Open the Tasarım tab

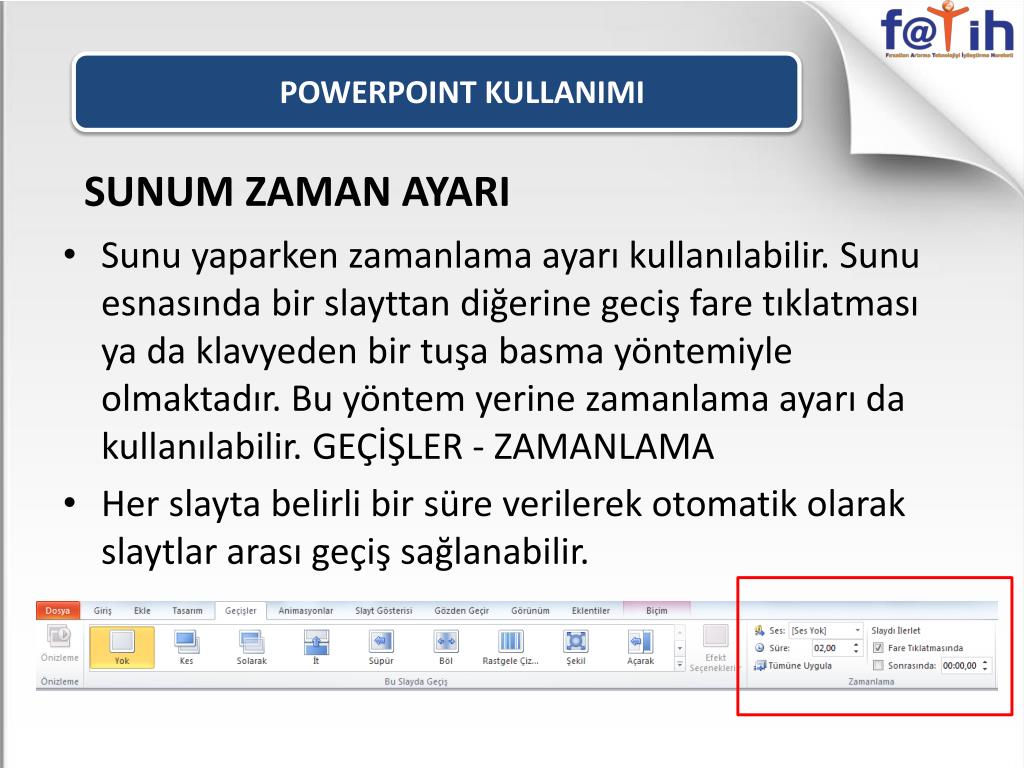click(187, 611)
